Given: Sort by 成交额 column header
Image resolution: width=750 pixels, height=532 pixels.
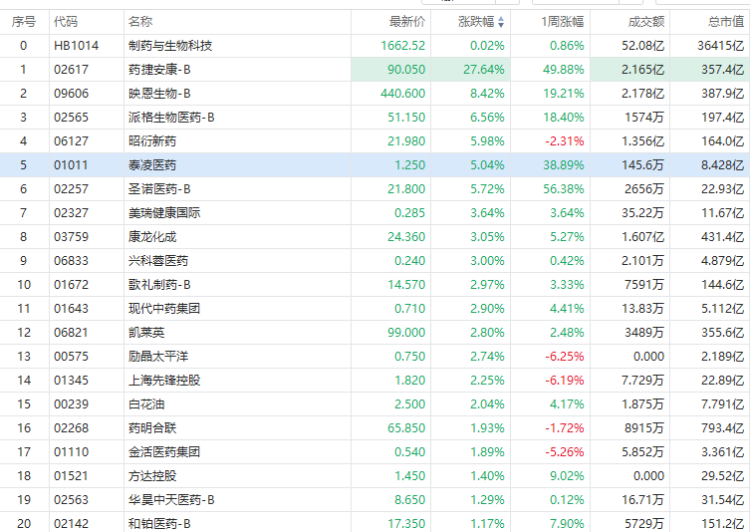Looking at the screenshot, I should (x=645, y=22).
